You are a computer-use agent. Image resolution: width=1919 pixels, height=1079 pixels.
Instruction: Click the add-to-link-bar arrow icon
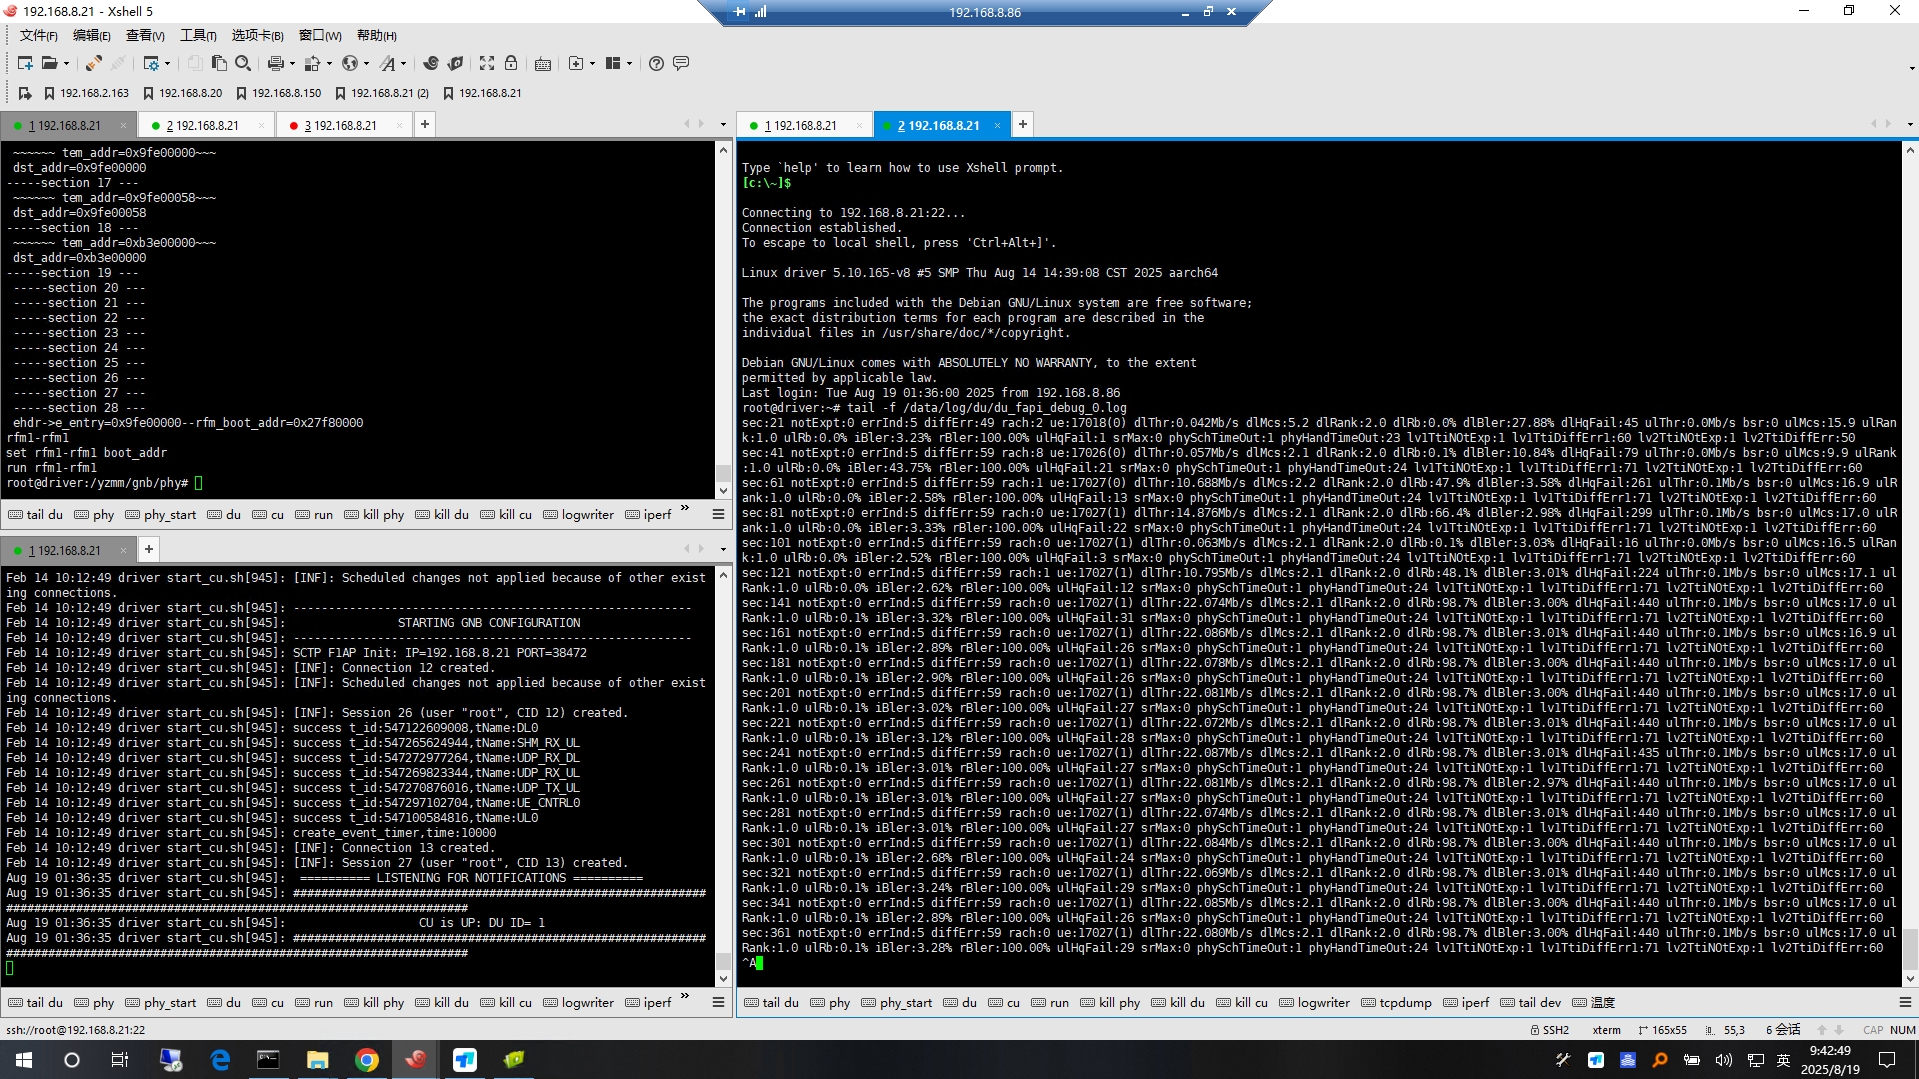(x=25, y=93)
